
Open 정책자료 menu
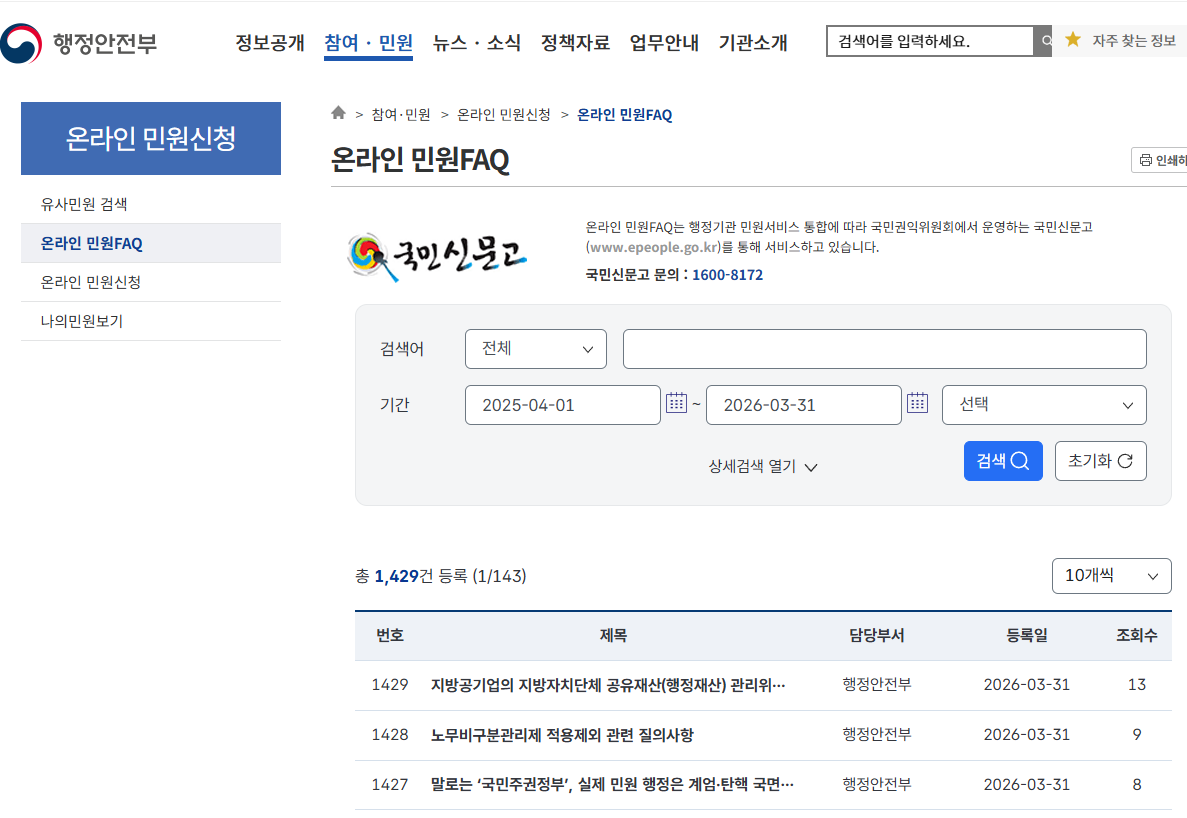coord(575,42)
